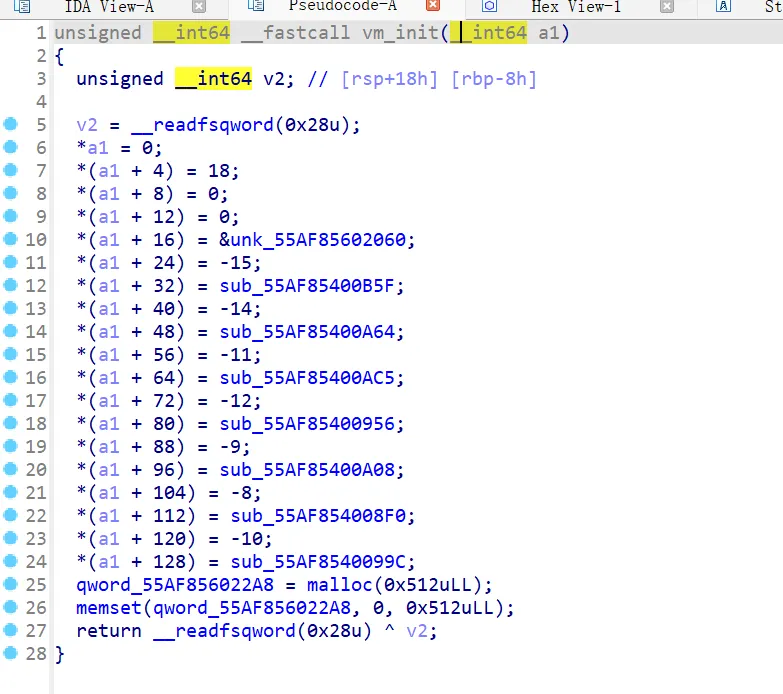
Task: Toggle breakpoint dot on line 5
Action: (x=11, y=125)
